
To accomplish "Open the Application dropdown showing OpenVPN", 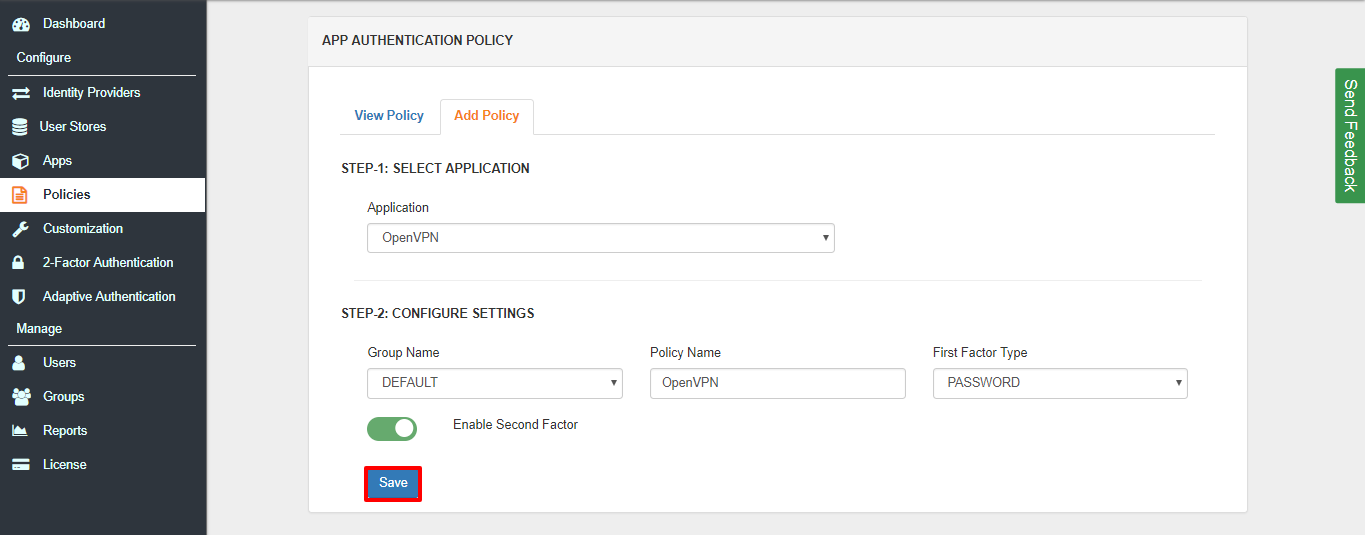I will 601,238.
